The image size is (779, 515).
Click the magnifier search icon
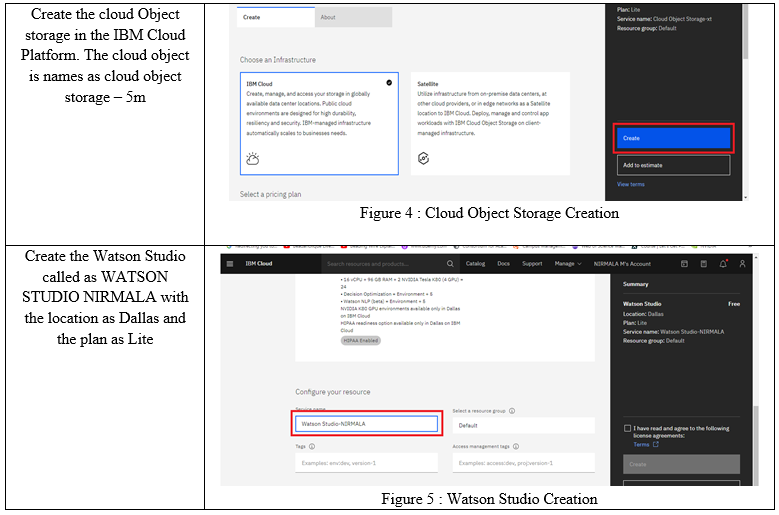(x=450, y=264)
